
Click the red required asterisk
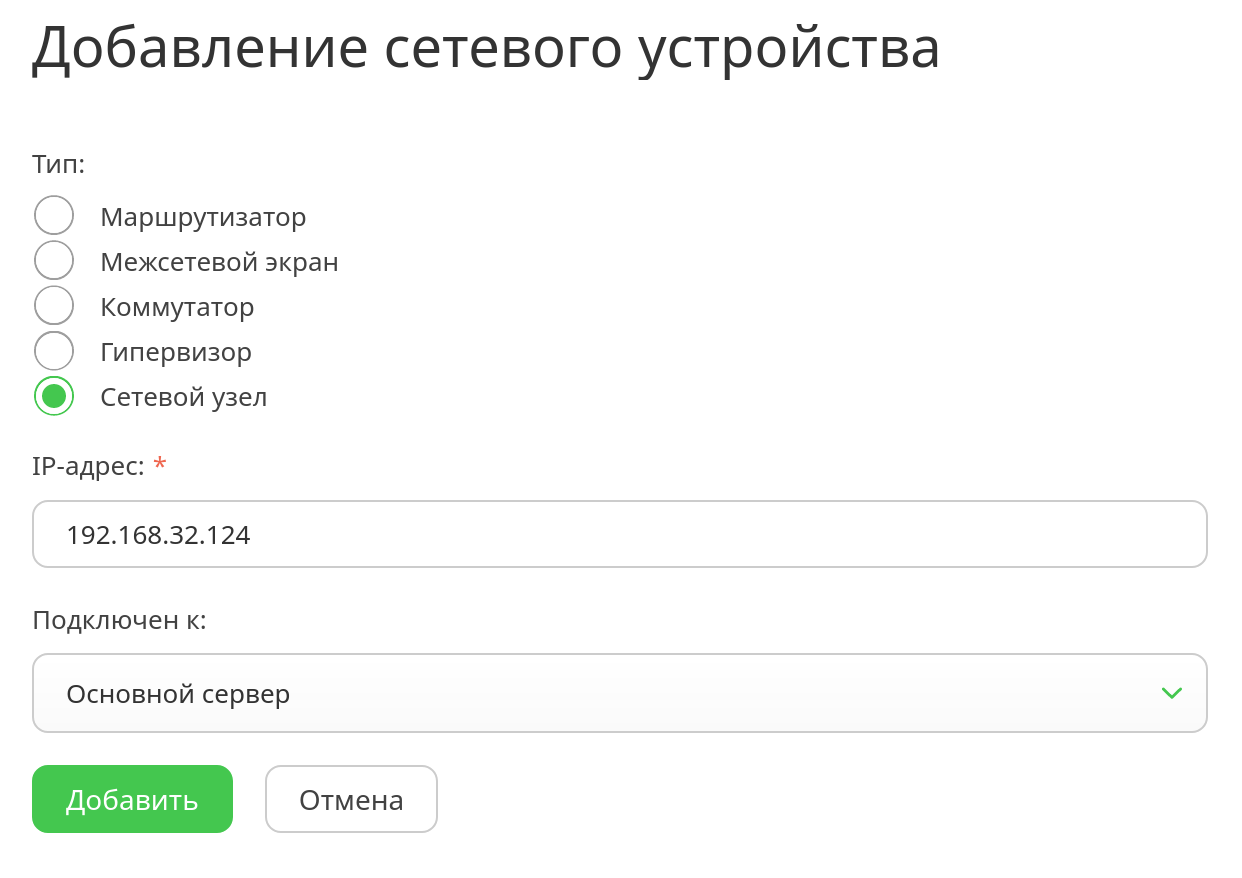point(159,465)
